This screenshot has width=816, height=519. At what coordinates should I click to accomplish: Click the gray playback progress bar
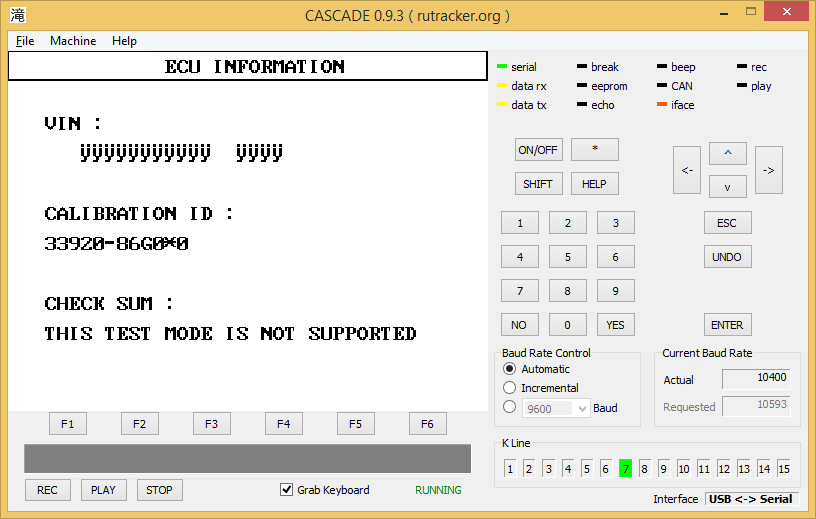click(x=247, y=458)
